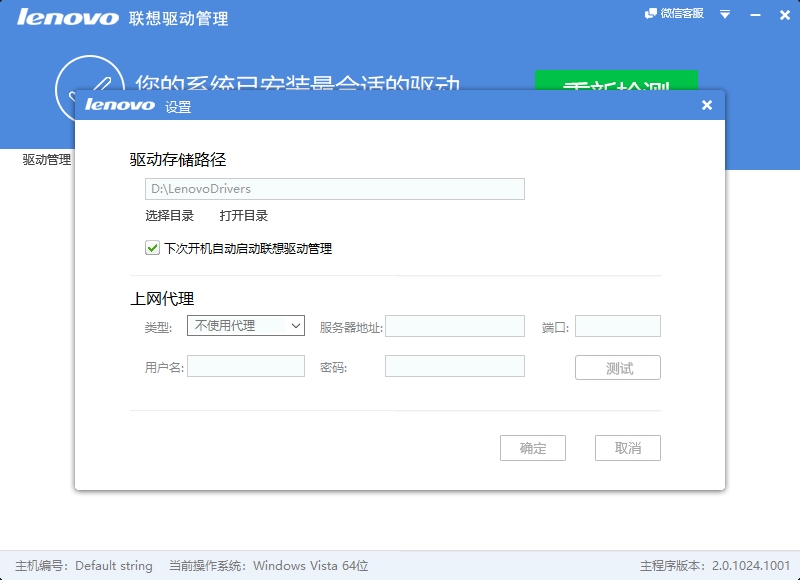Click the green 重新检测 button in main window
This screenshot has height=580, width=800.
pos(616,81)
